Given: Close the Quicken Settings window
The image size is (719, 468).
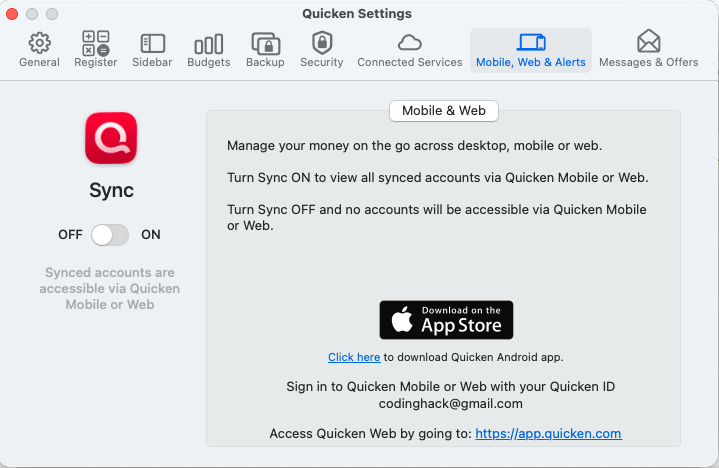Looking at the screenshot, I should click(x=12, y=14).
